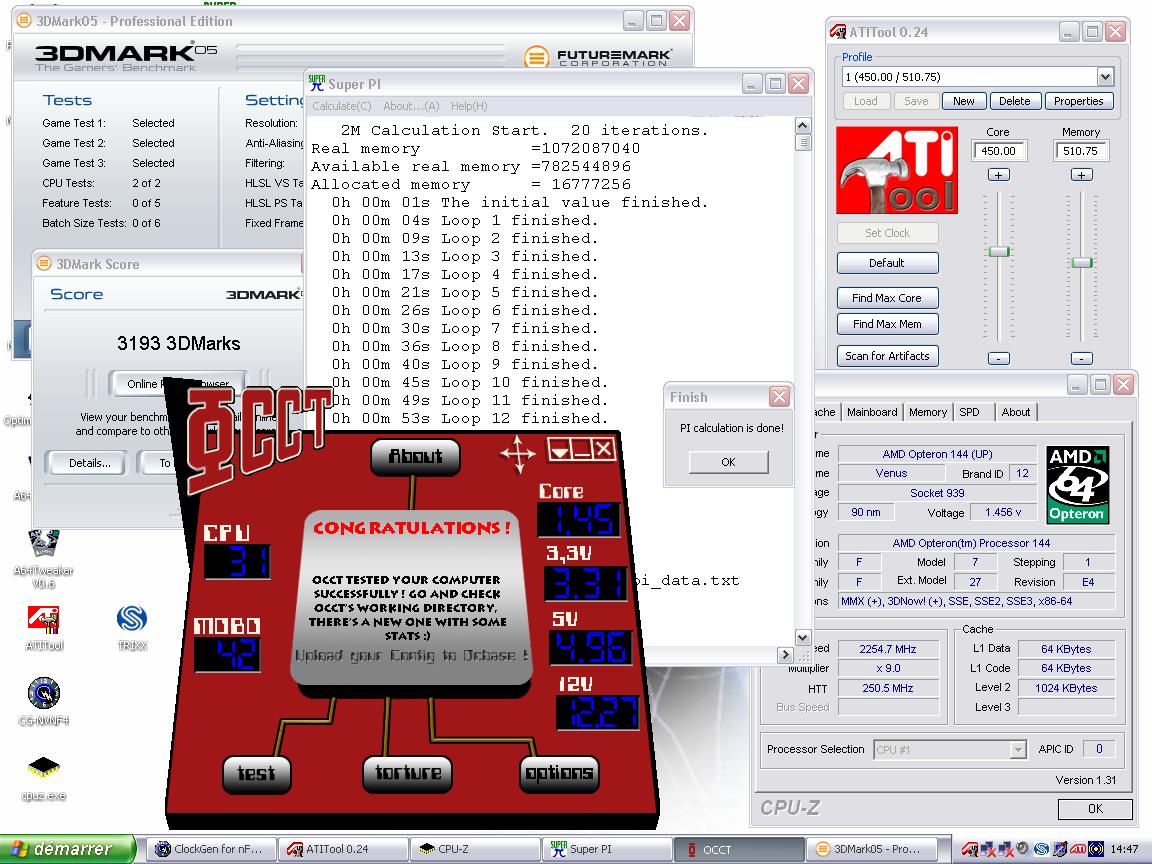Click Scan for Artifacts in ATITool

pos(887,356)
